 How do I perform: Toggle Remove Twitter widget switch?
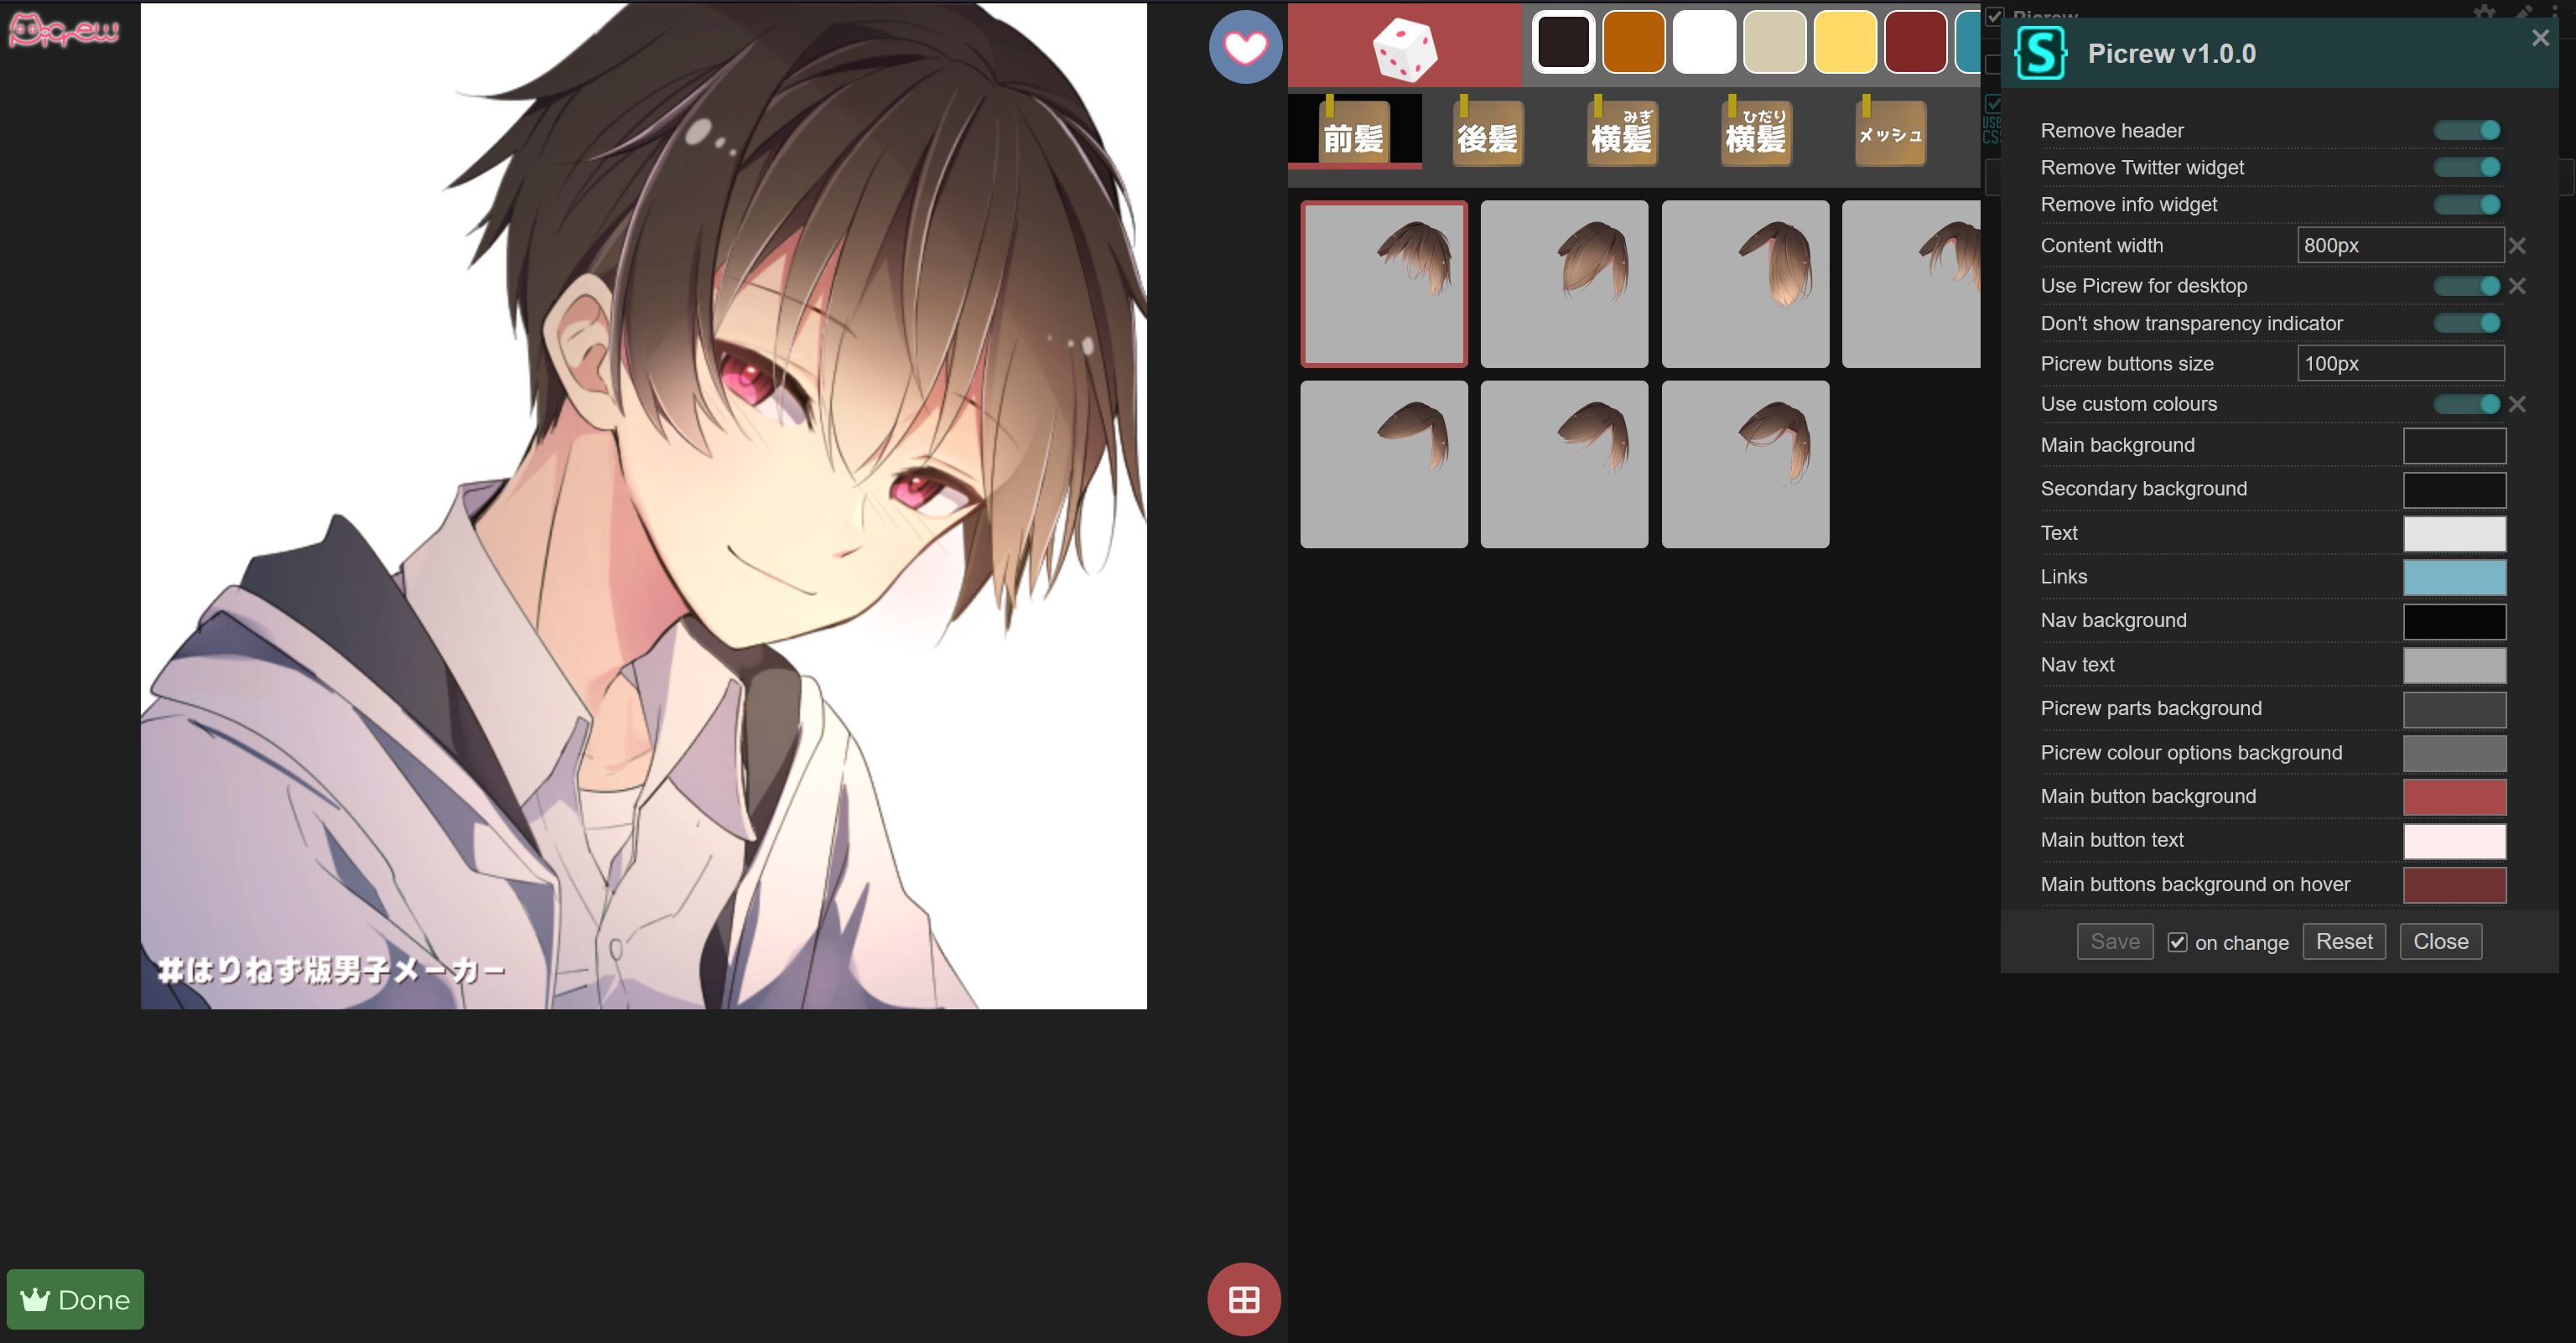pos(2467,167)
